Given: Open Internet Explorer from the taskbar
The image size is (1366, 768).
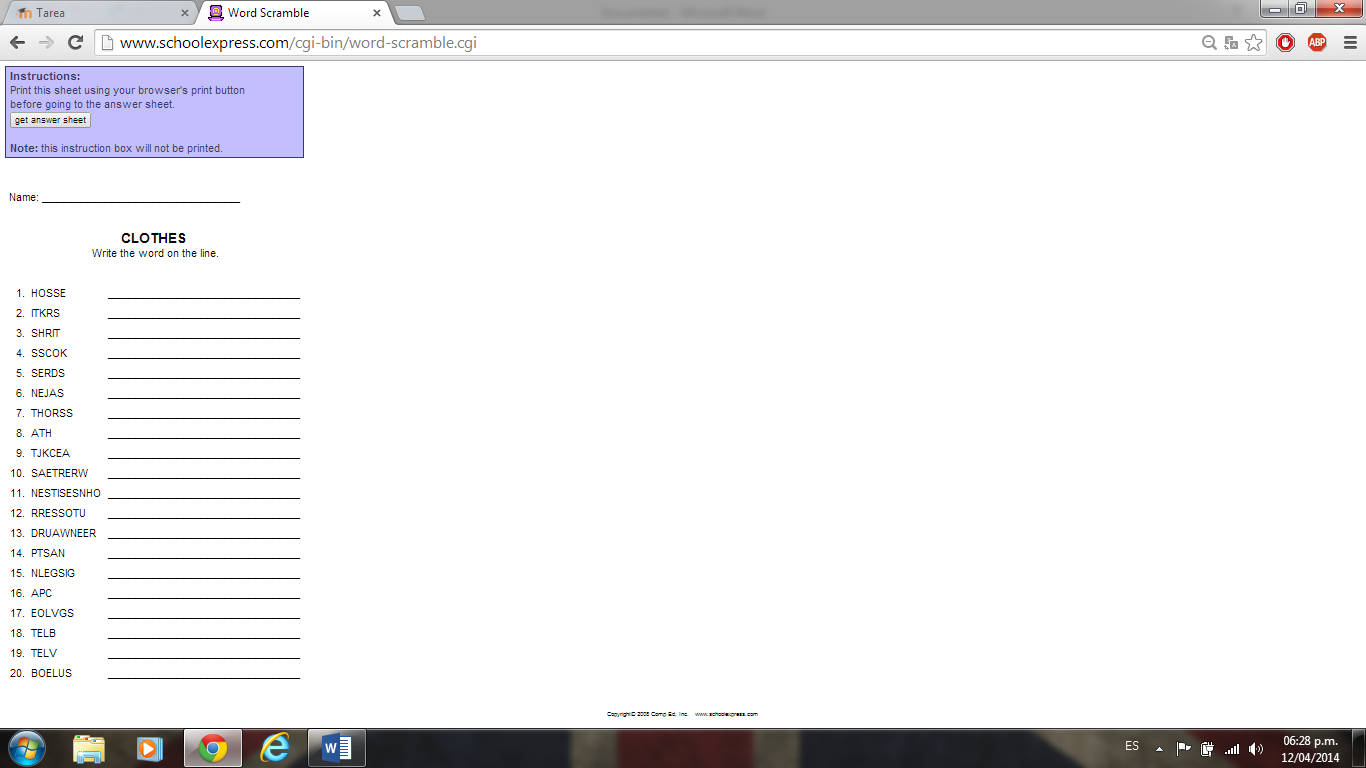Looking at the screenshot, I should (274, 748).
